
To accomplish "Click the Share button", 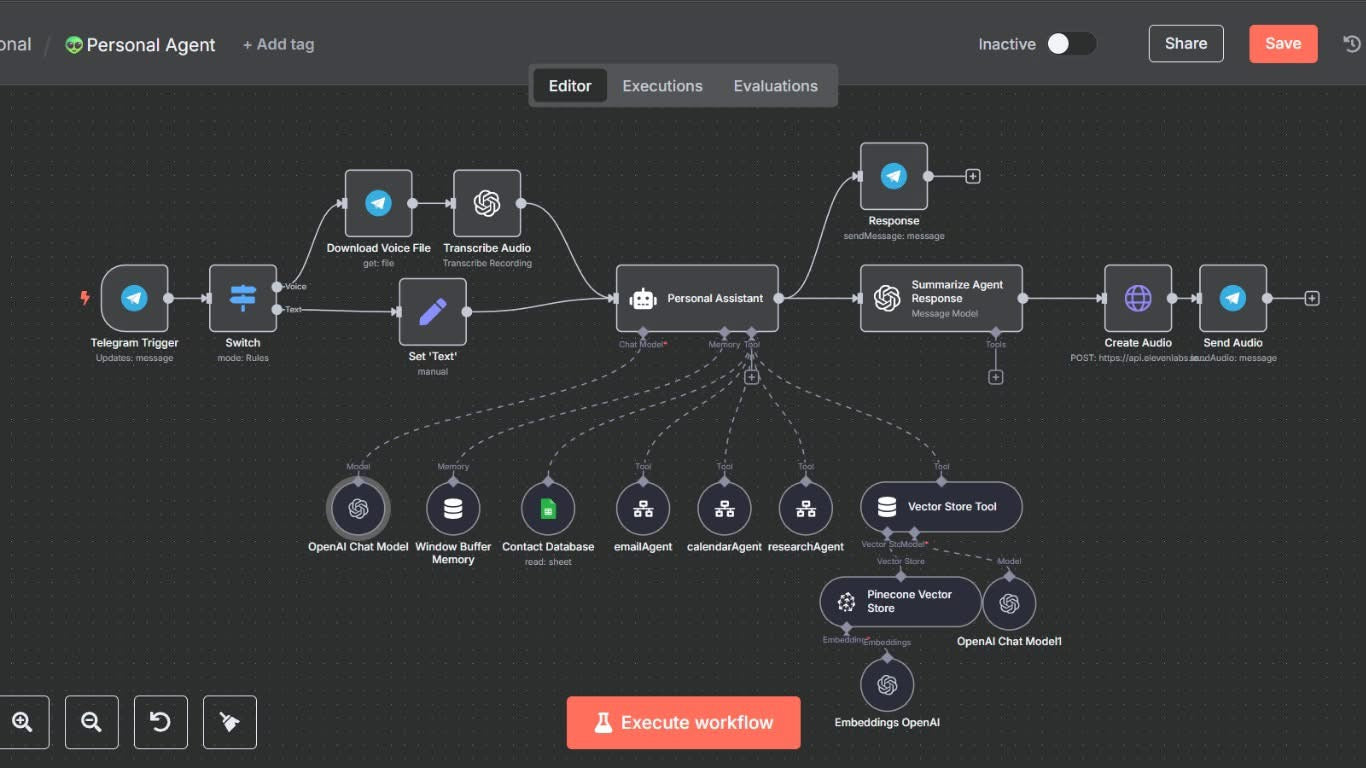I will [1186, 44].
